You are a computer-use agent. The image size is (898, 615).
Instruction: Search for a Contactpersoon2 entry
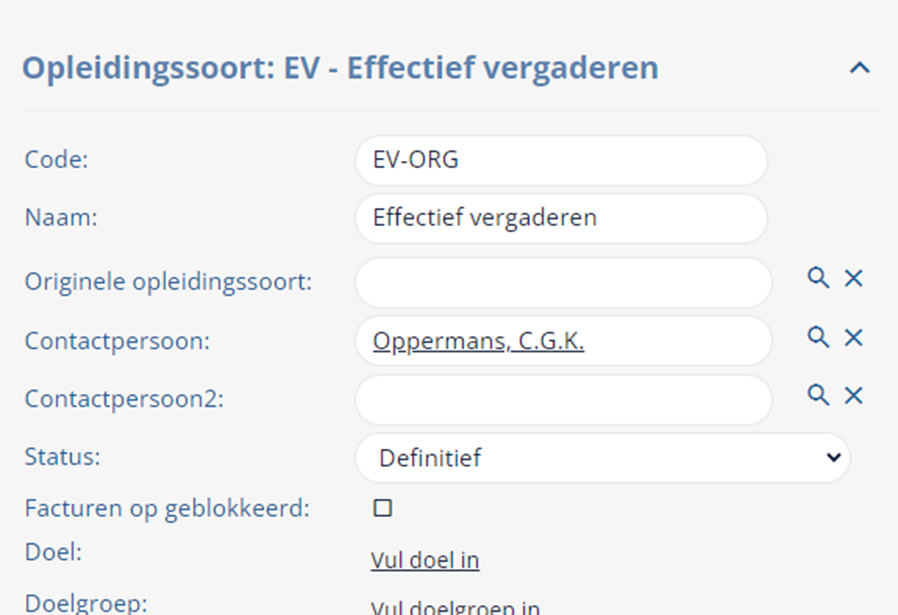tap(818, 395)
